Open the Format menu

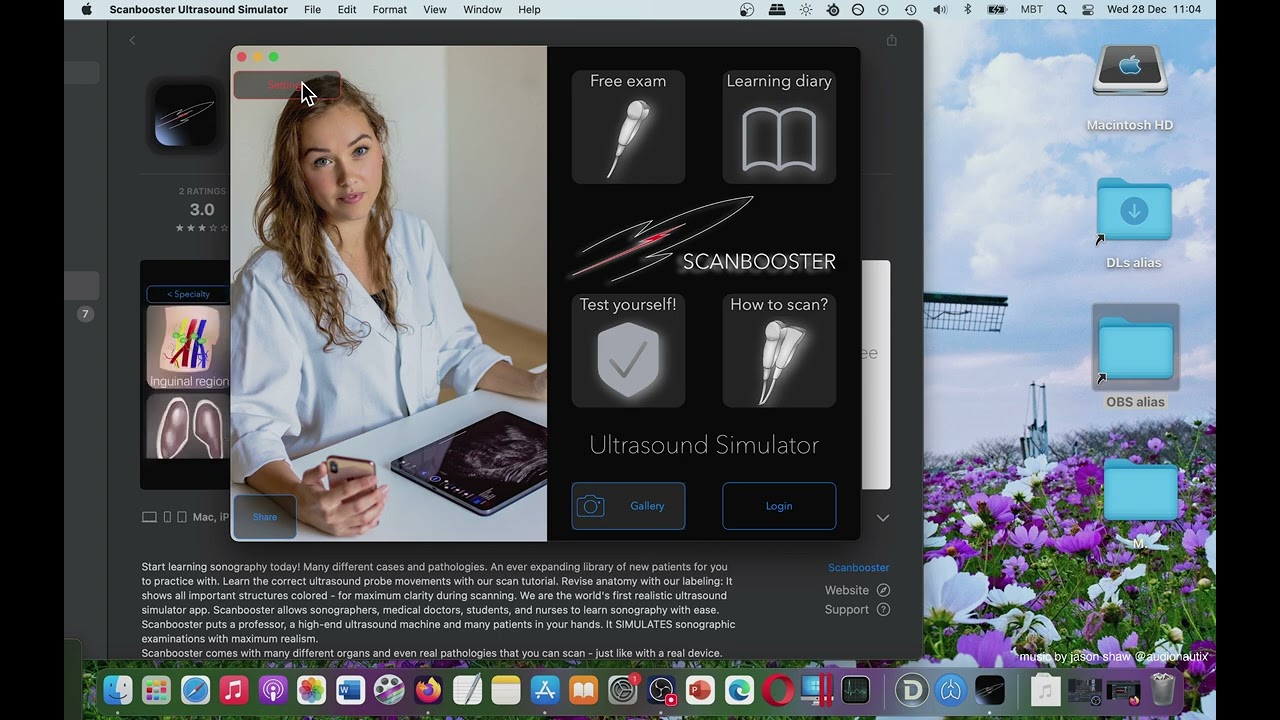389,10
